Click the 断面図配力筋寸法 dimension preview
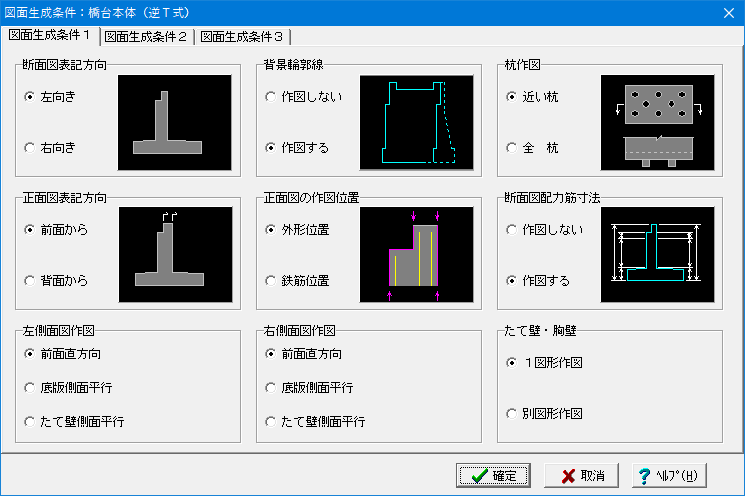745x496 pixels. click(658, 255)
